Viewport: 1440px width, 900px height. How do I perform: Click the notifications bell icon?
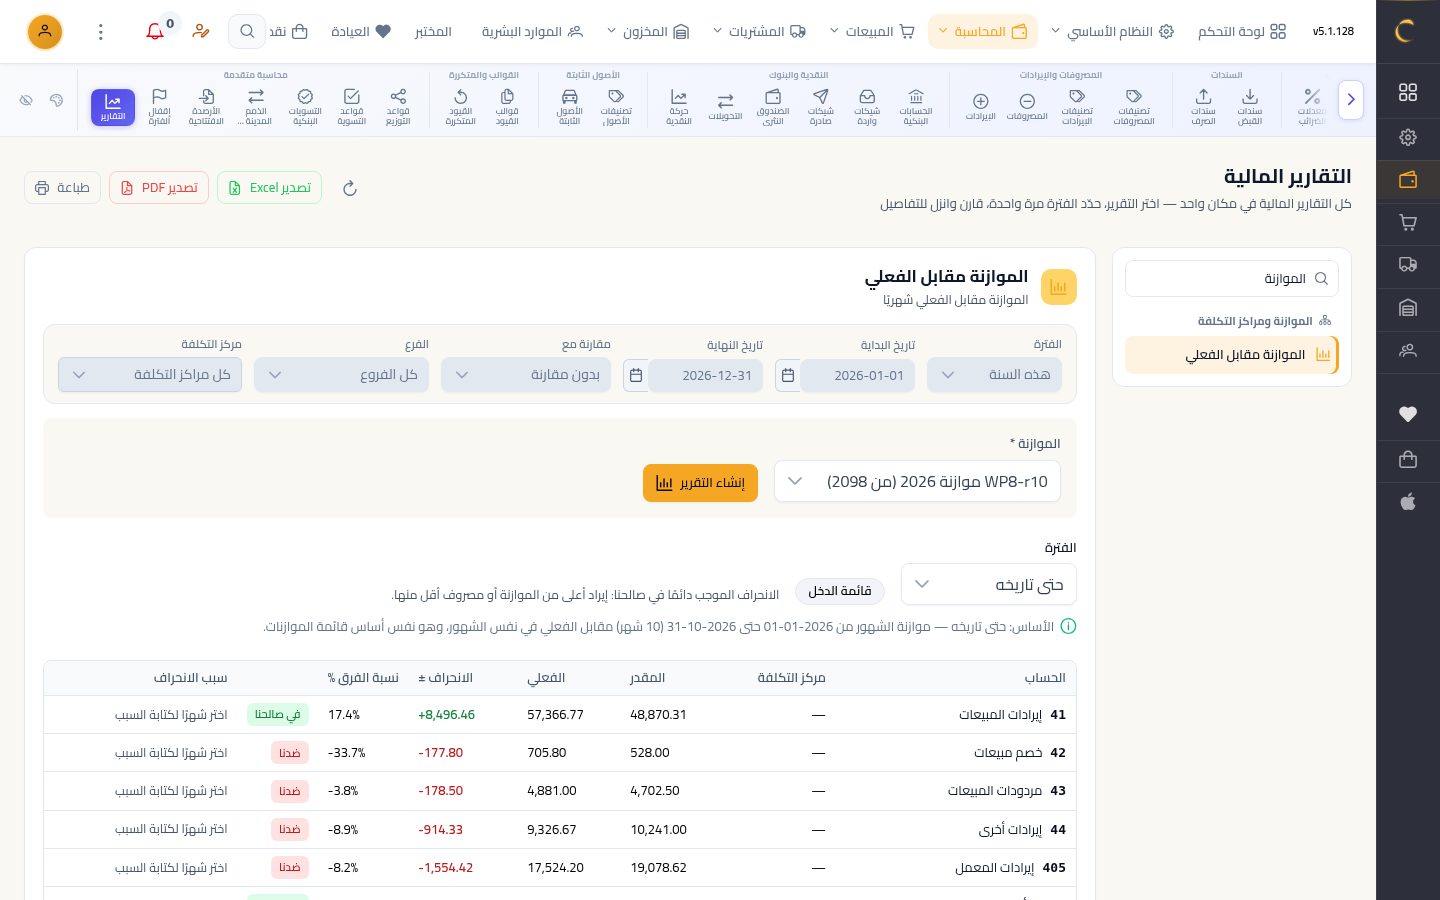155,31
